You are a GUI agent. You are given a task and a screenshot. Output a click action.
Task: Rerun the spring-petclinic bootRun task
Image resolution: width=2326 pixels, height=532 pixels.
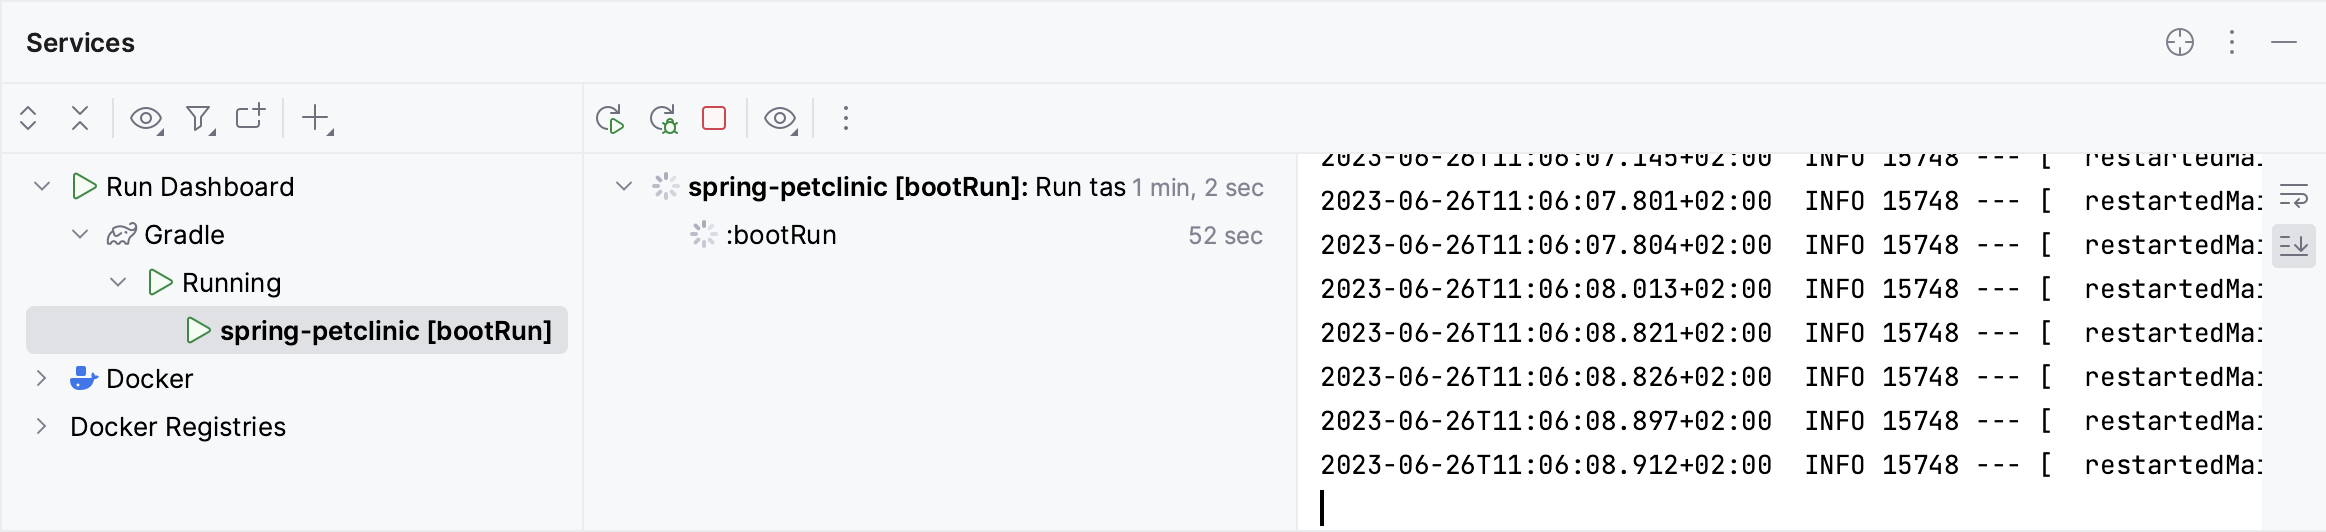tap(610, 119)
